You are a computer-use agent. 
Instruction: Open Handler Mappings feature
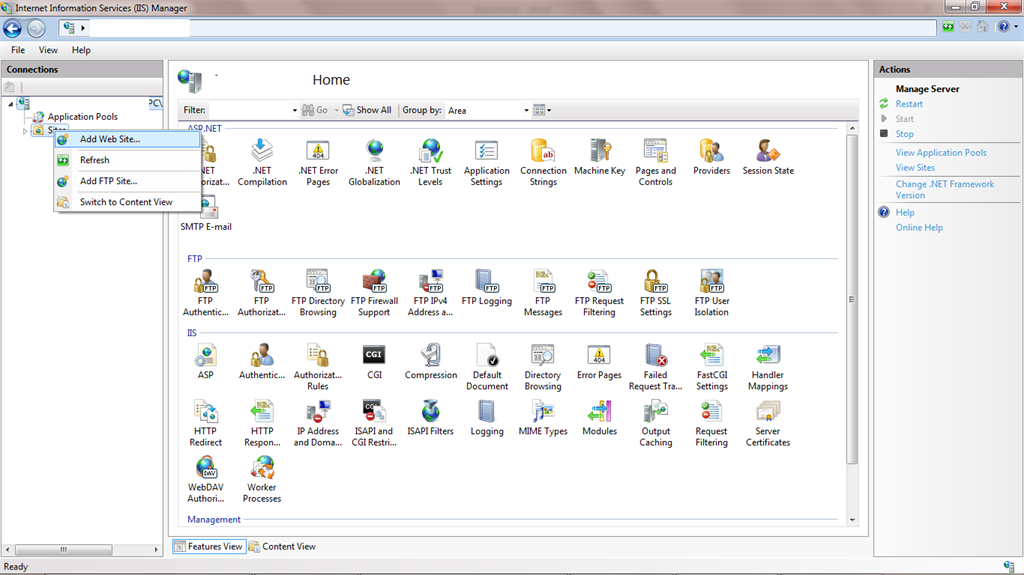768,367
